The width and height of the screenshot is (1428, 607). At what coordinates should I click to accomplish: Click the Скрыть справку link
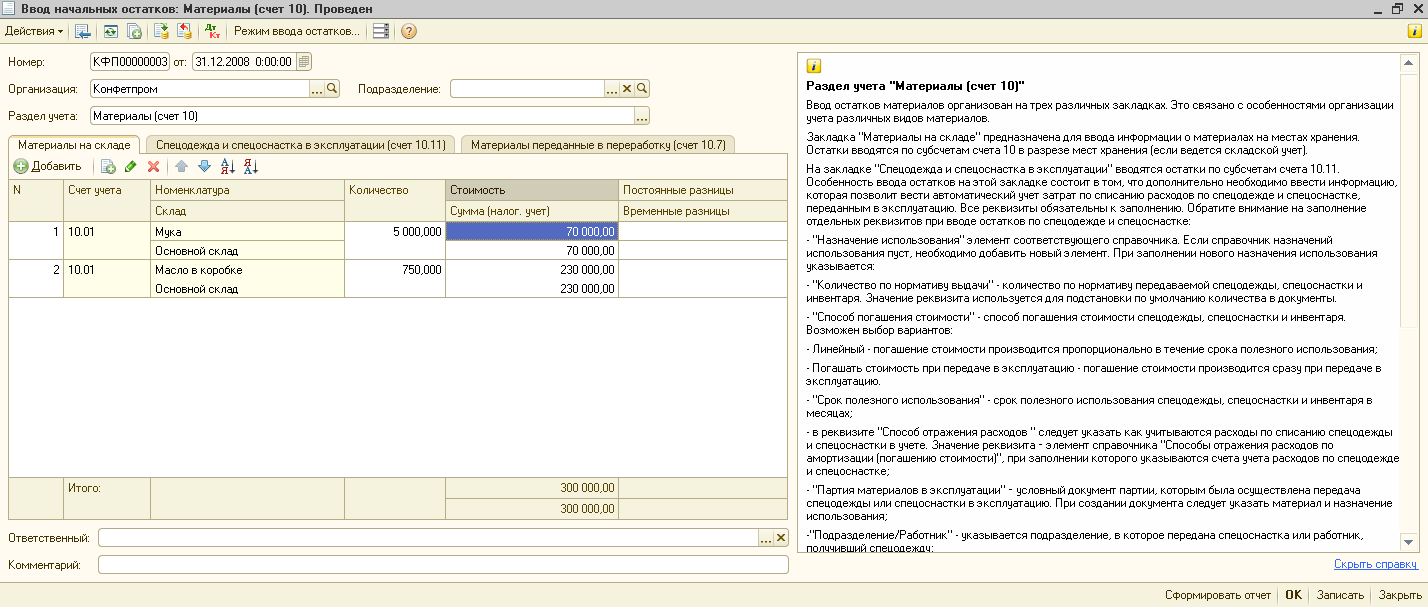(1375, 564)
